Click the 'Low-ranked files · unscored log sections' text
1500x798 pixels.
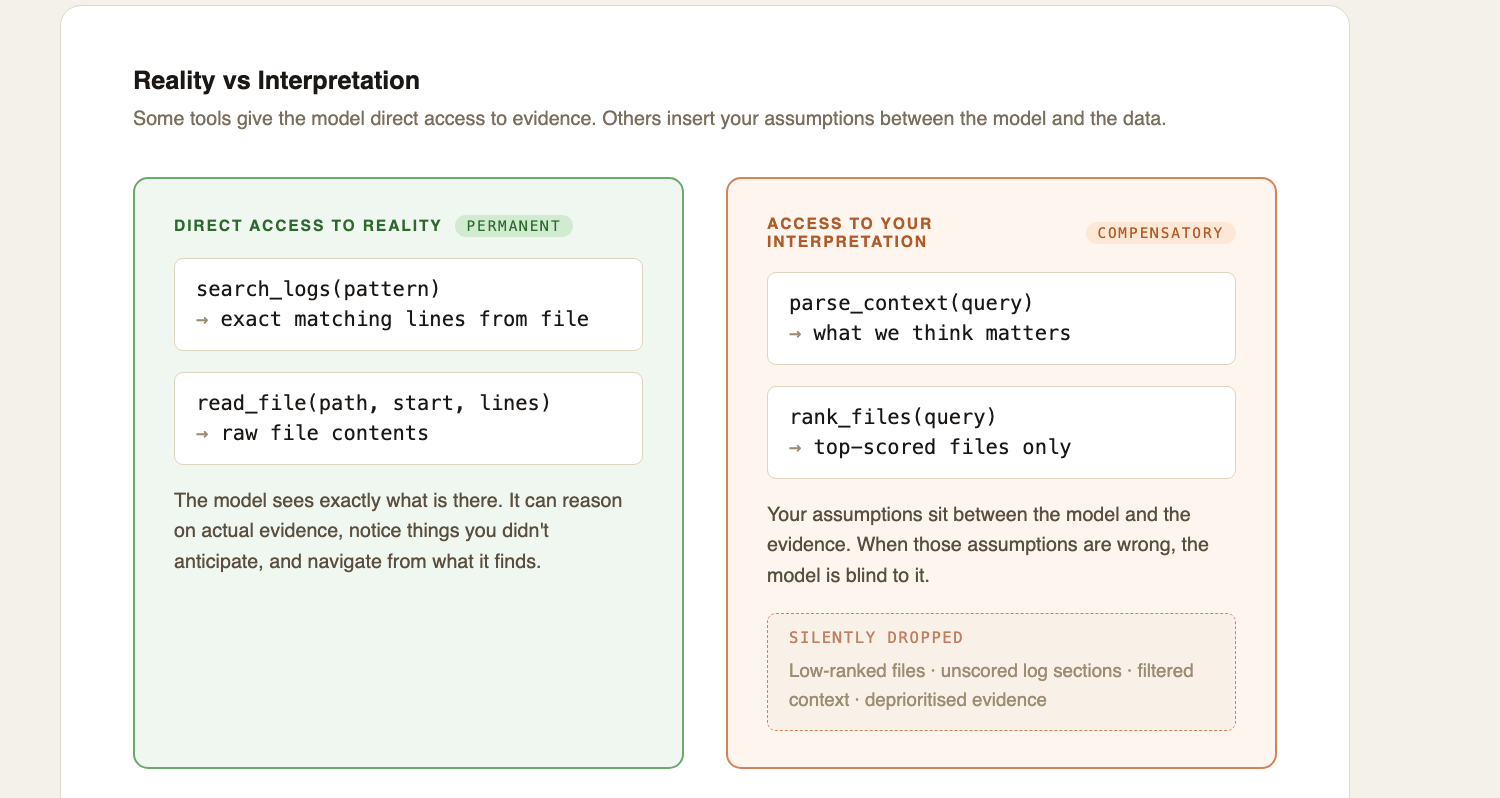(991, 685)
